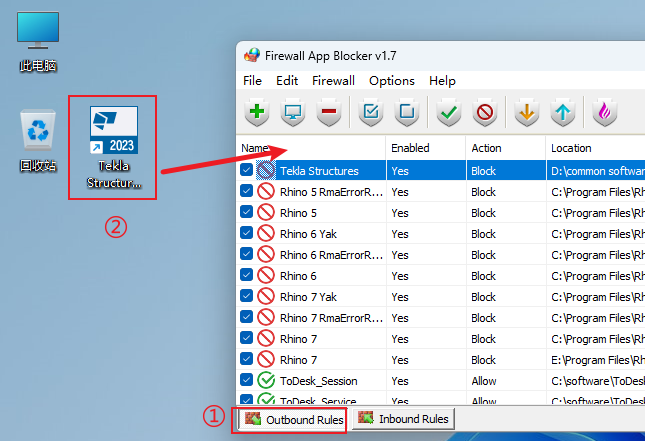
Task: Click the green allow icon of ToDesk_Session
Action: [266, 380]
